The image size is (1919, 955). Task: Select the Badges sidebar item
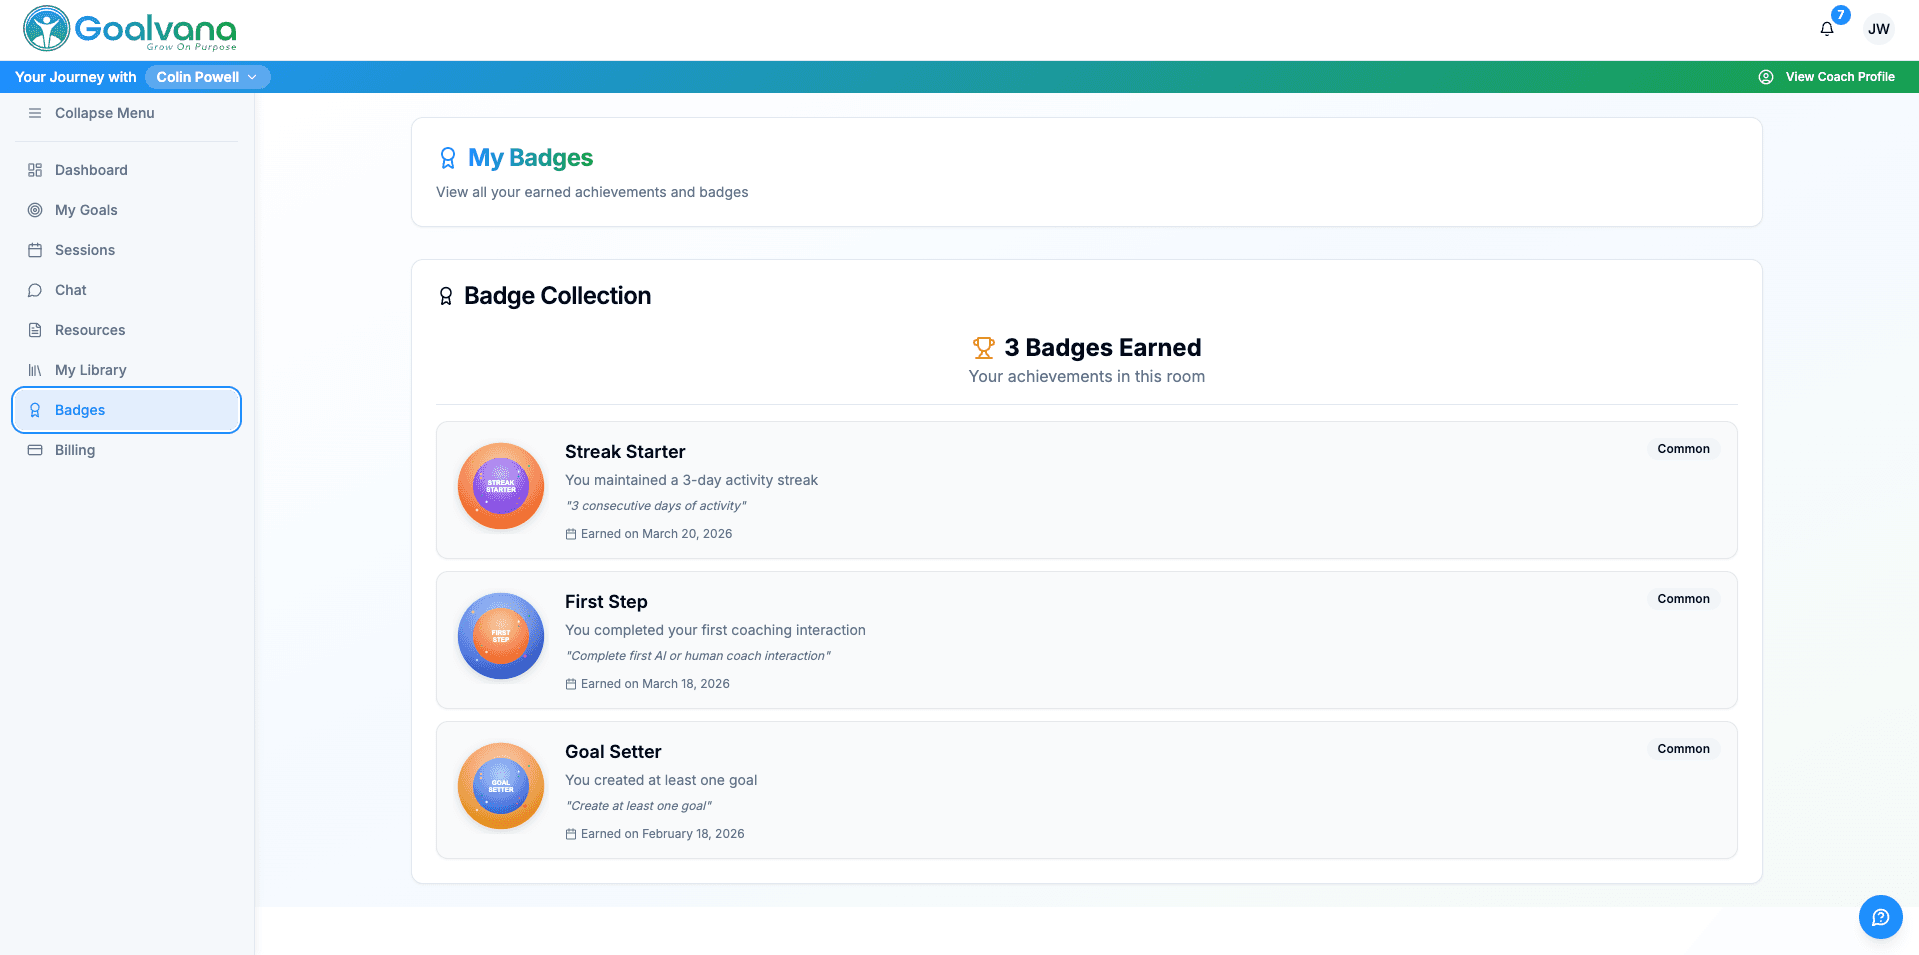[80, 410]
